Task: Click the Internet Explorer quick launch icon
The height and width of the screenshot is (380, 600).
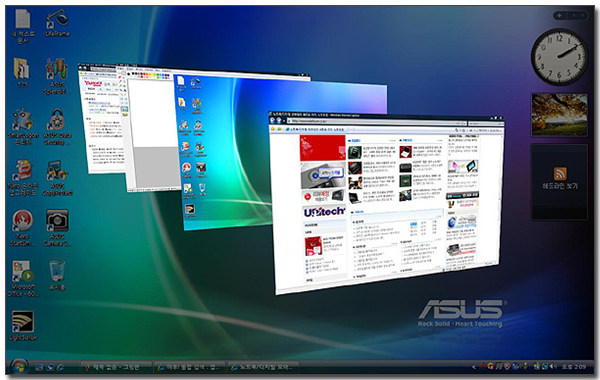Action: tap(60, 367)
